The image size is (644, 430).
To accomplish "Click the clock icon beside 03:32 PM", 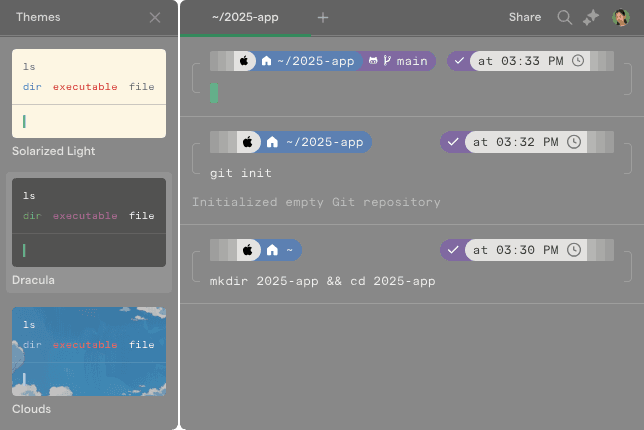I will coord(574,142).
